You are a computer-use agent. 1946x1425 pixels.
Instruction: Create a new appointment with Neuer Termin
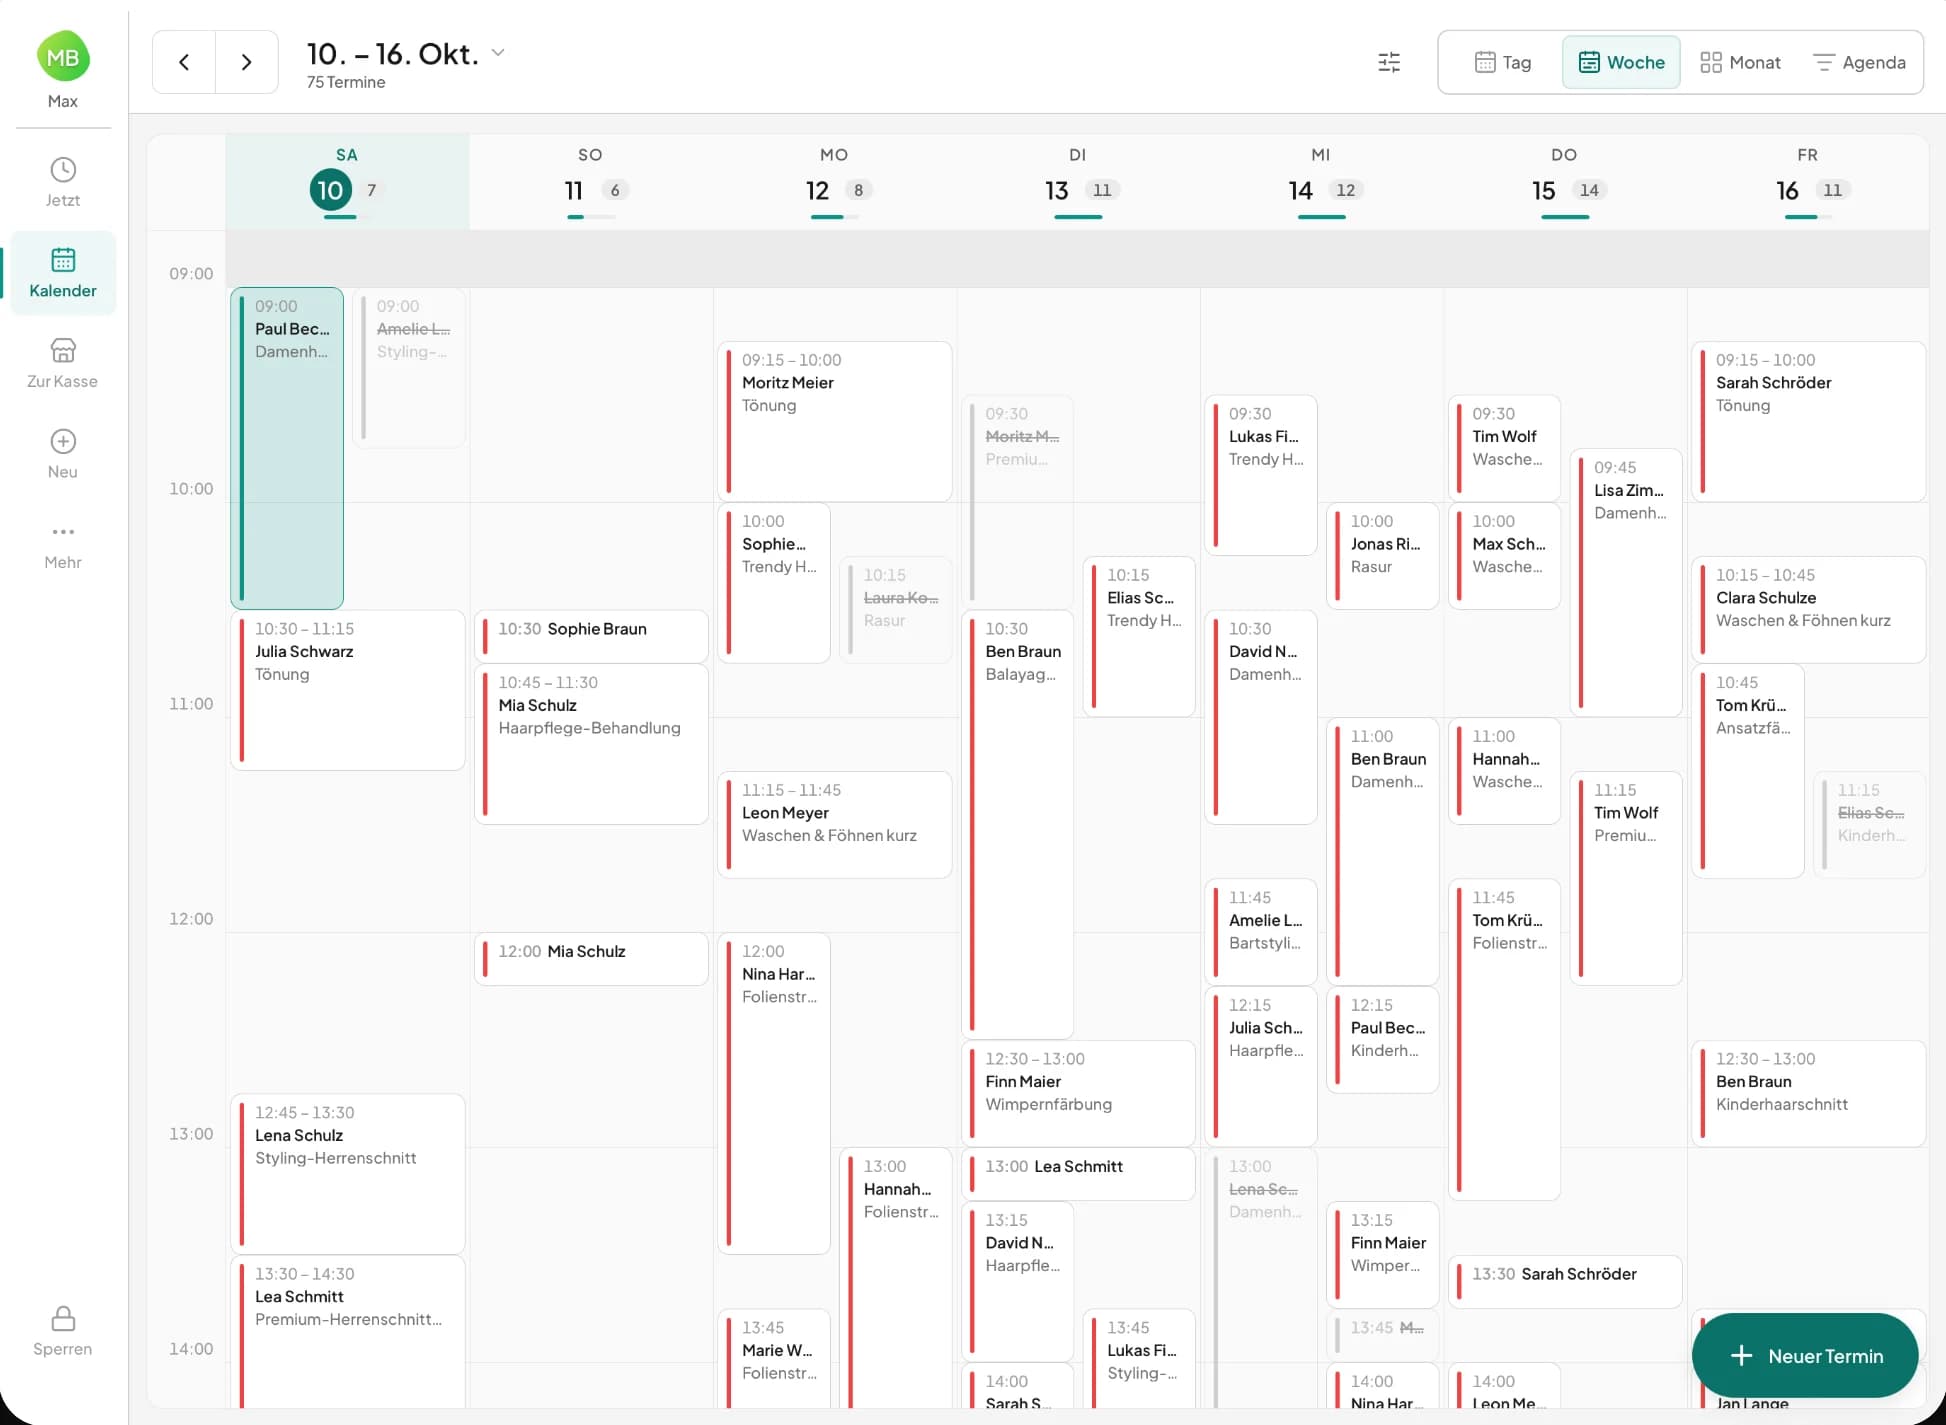(x=1805, y=1355)
